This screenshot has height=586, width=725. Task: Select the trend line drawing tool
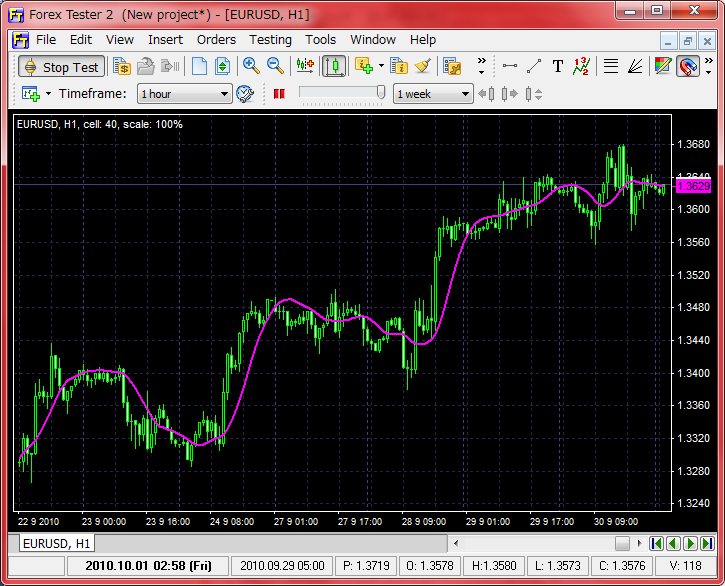click(x=534, y=66)
